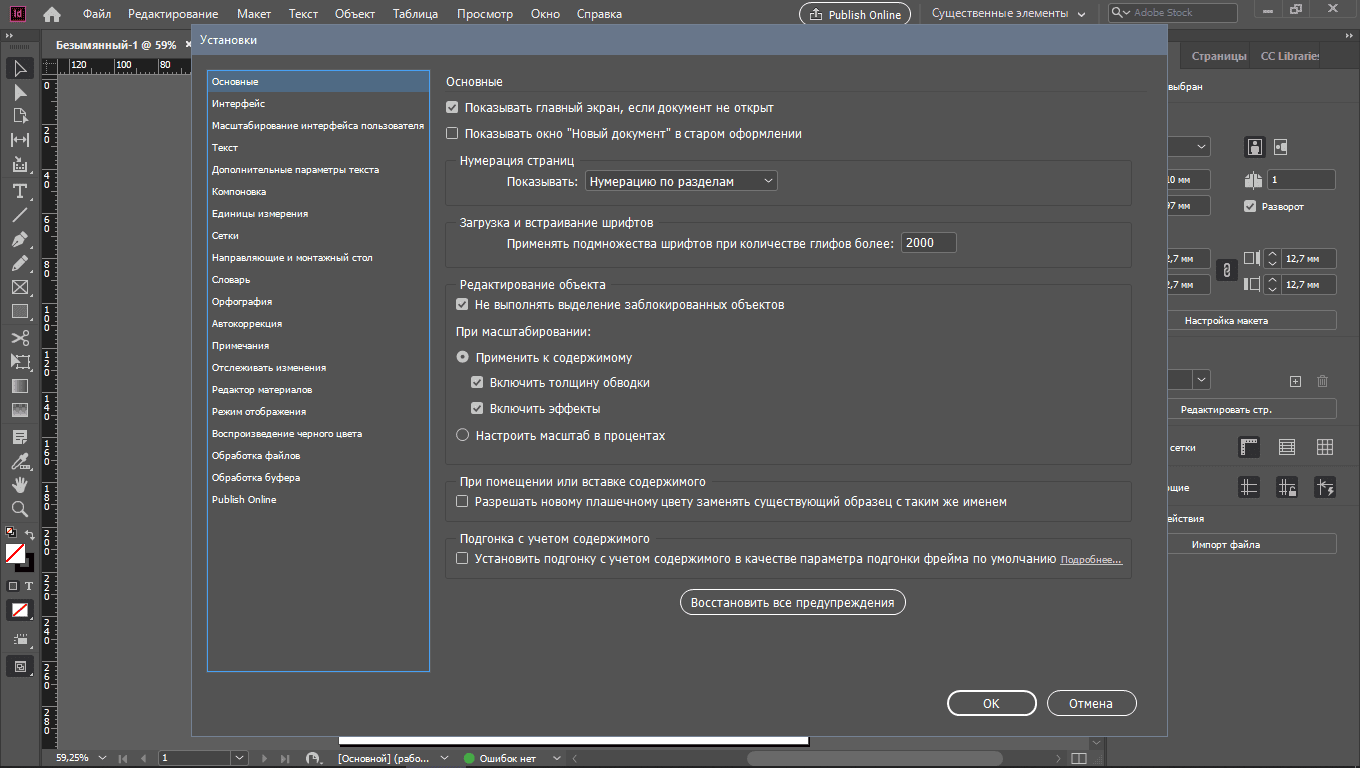The image size is (1360, 768).
Task: Select the Line tool
Action: [x=20, y=215]
